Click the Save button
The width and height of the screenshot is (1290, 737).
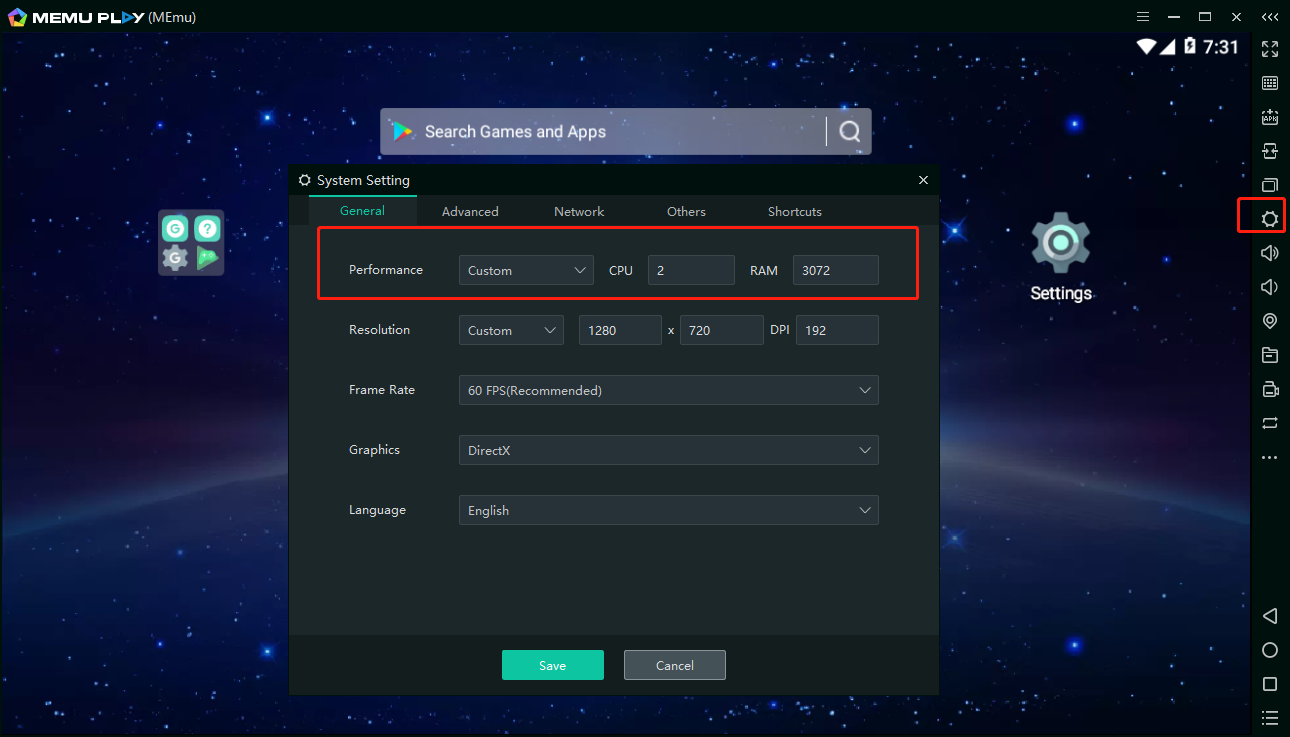(552, 665)
